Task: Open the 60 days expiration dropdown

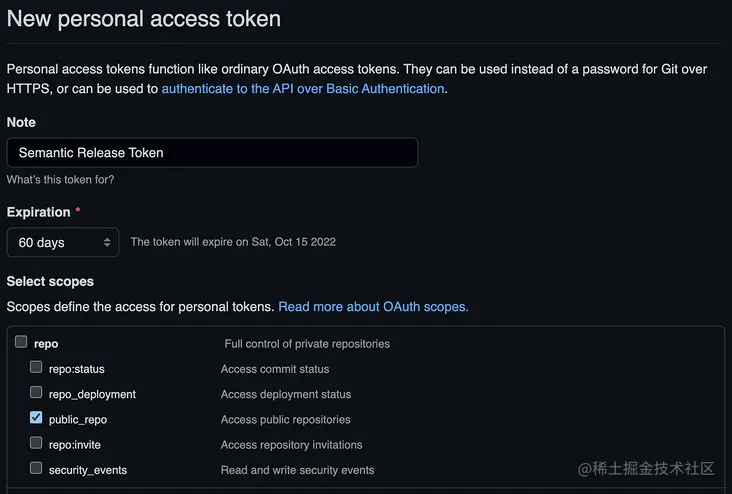Action: click(63, 242)
